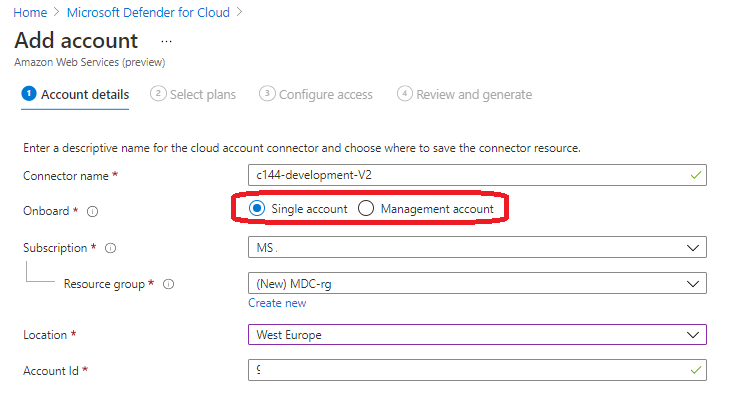The height and width of the screenshot is (408, 733).
Task: Switch to the Select plans tab
Action: coord(203,95)
